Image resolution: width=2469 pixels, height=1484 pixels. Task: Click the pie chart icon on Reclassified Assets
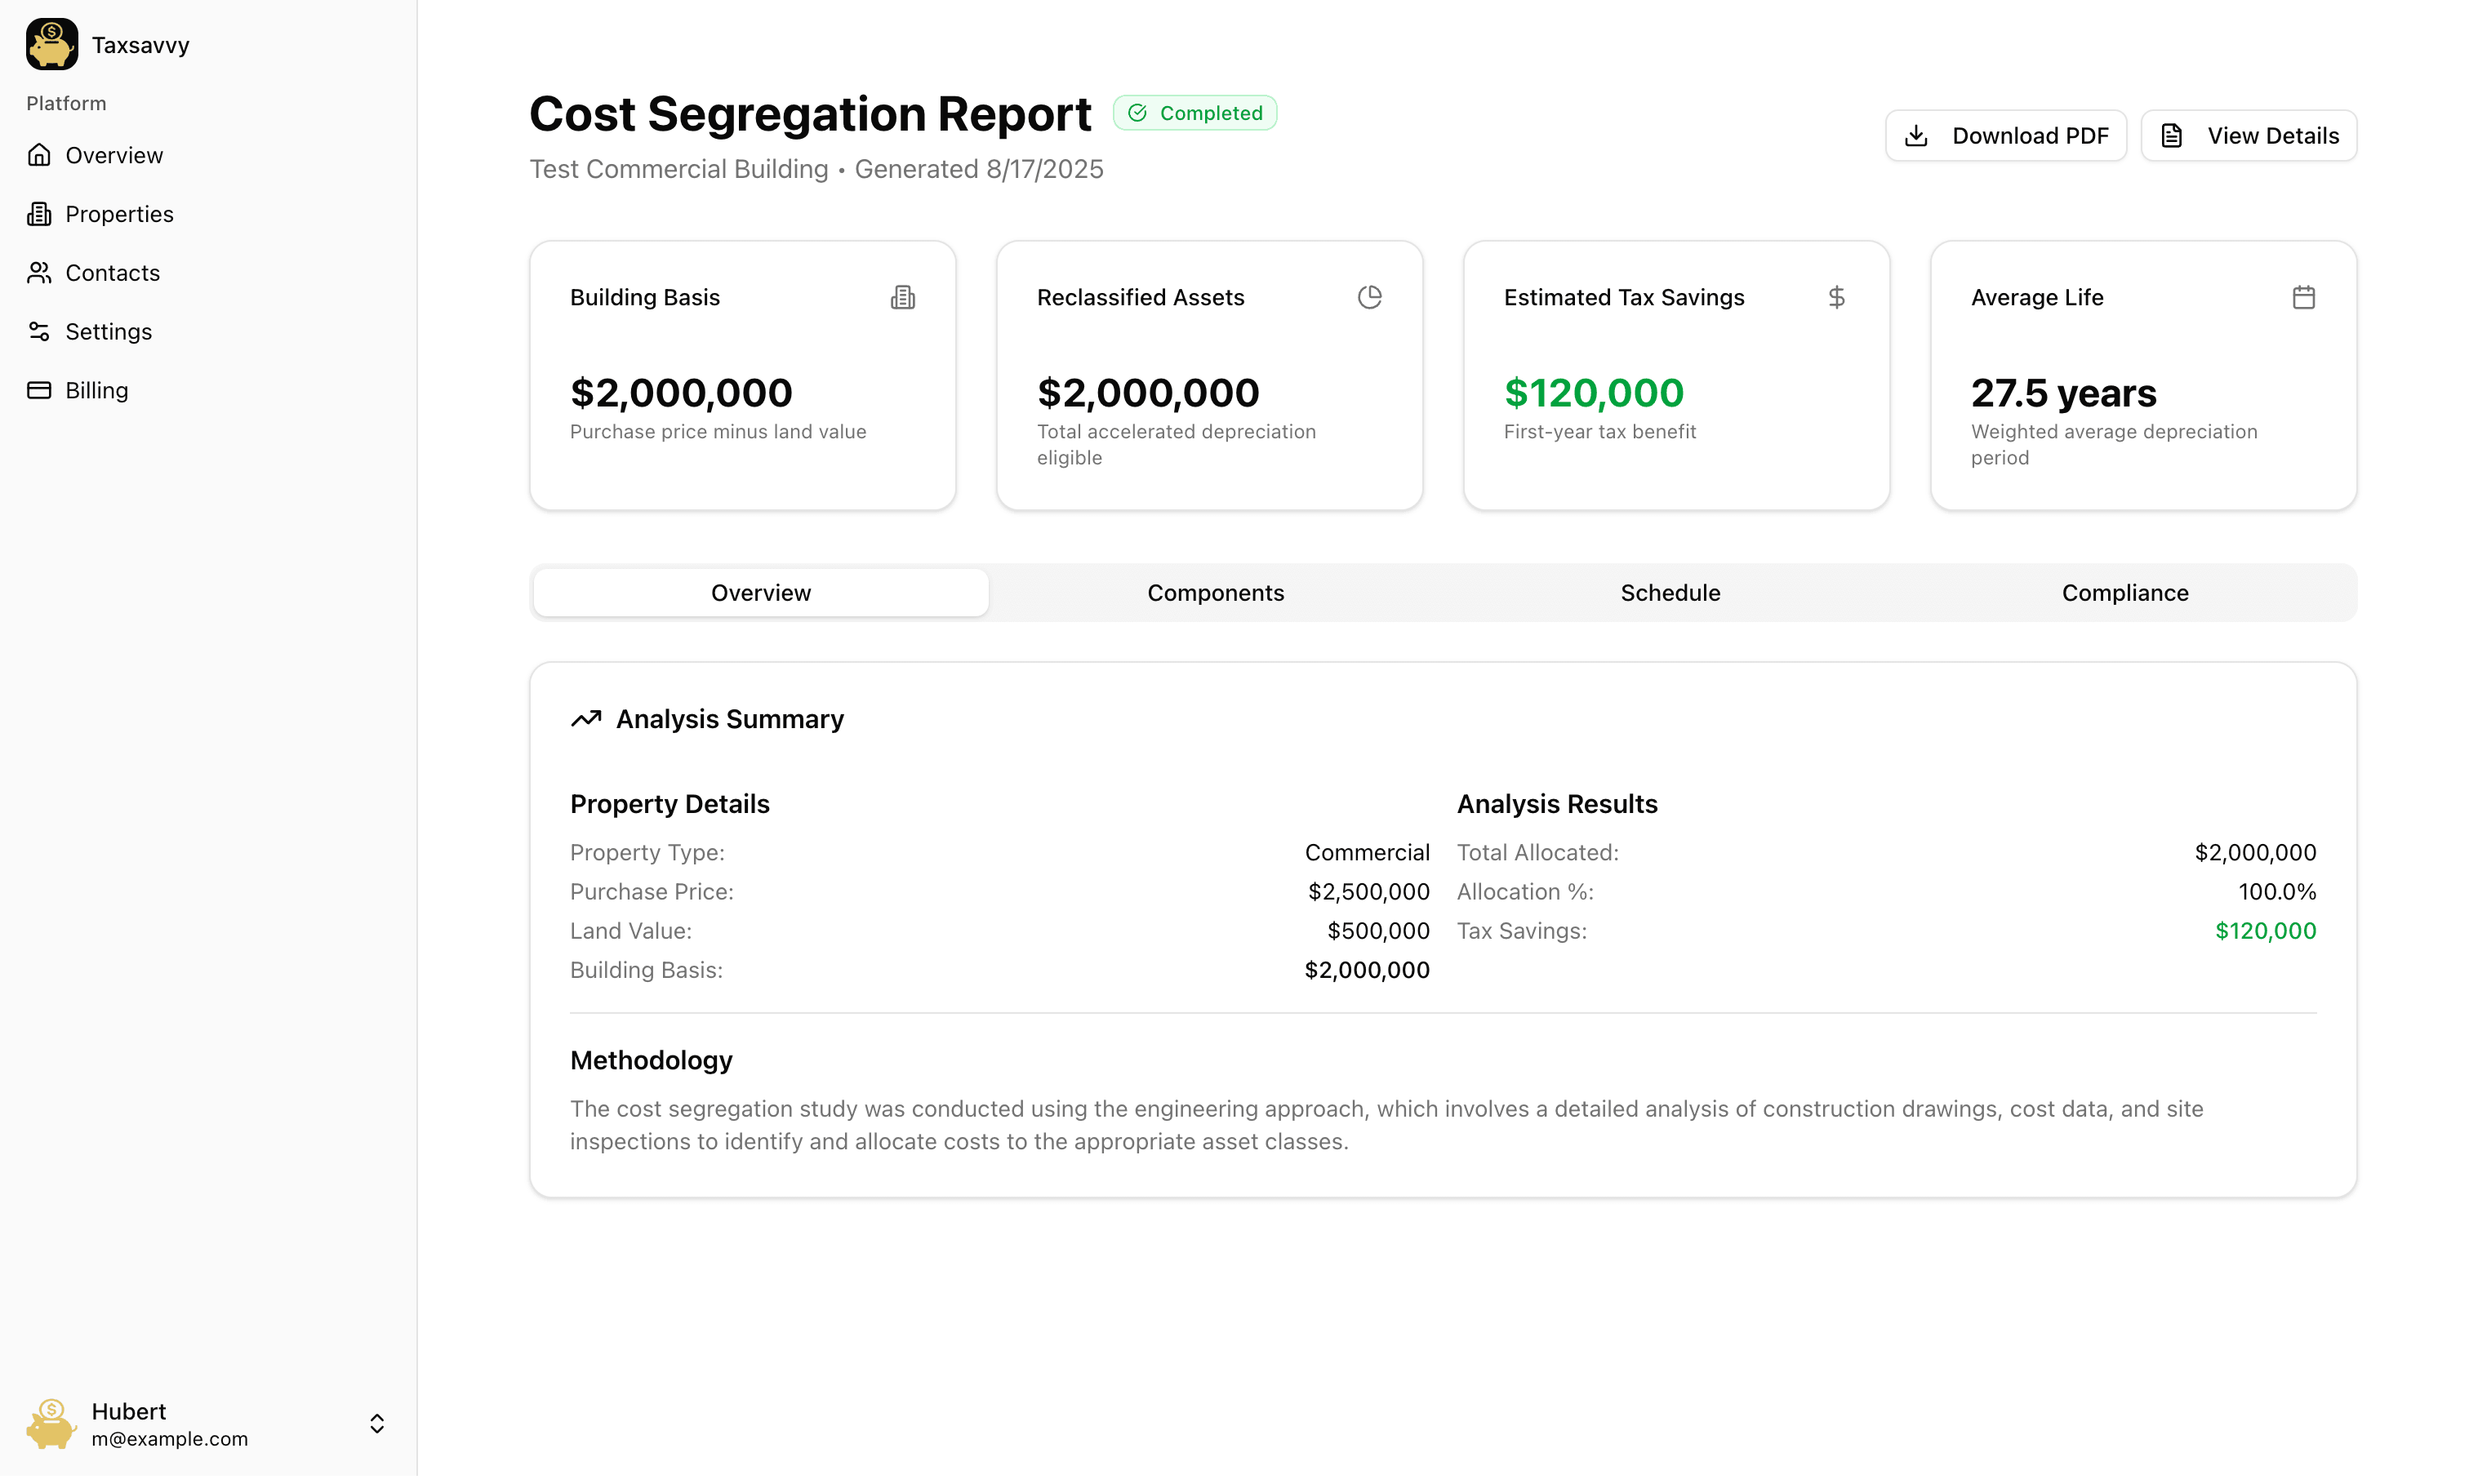[x=1370, y=296]
